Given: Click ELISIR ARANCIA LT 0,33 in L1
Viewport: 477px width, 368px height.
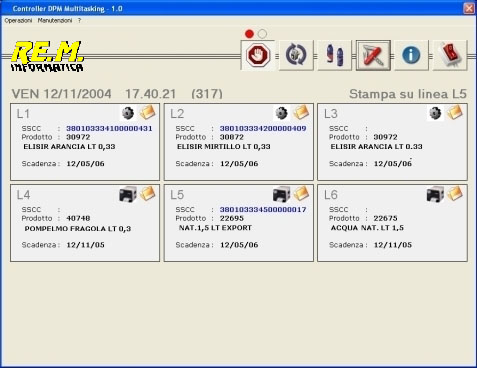Looking at the screenshot, I should coord(69,147).
